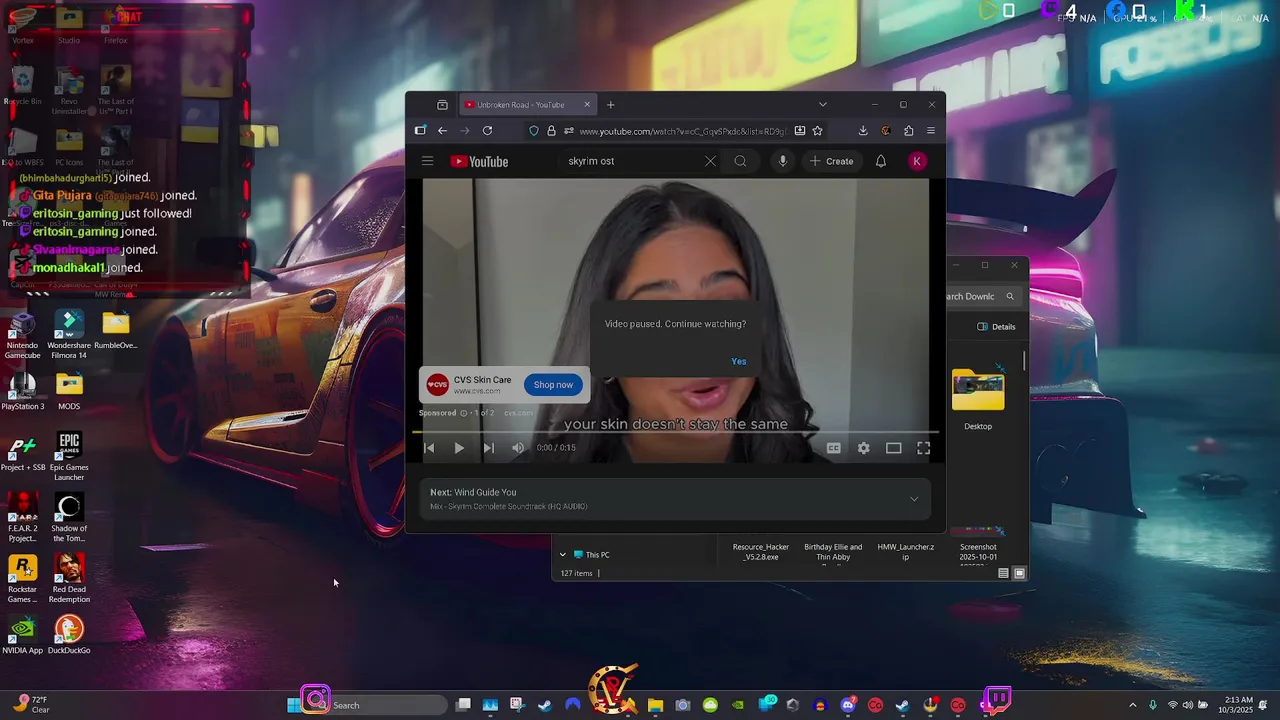This screenshot has width=1280, height=720.
Task: Select the MODS folder on desktop
Action: click(x=69, y=391)
